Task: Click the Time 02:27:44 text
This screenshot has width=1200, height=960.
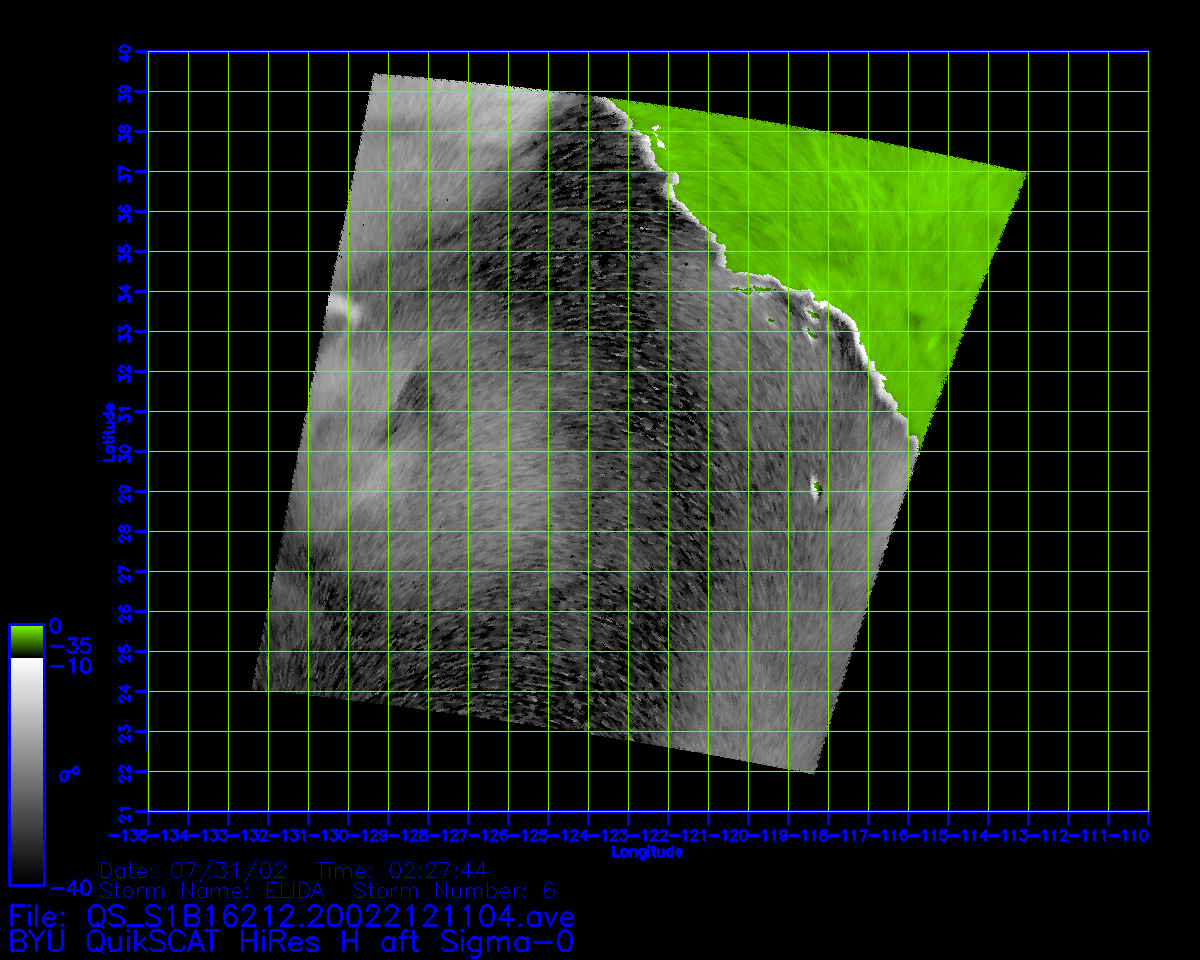Action: [402, 870]
